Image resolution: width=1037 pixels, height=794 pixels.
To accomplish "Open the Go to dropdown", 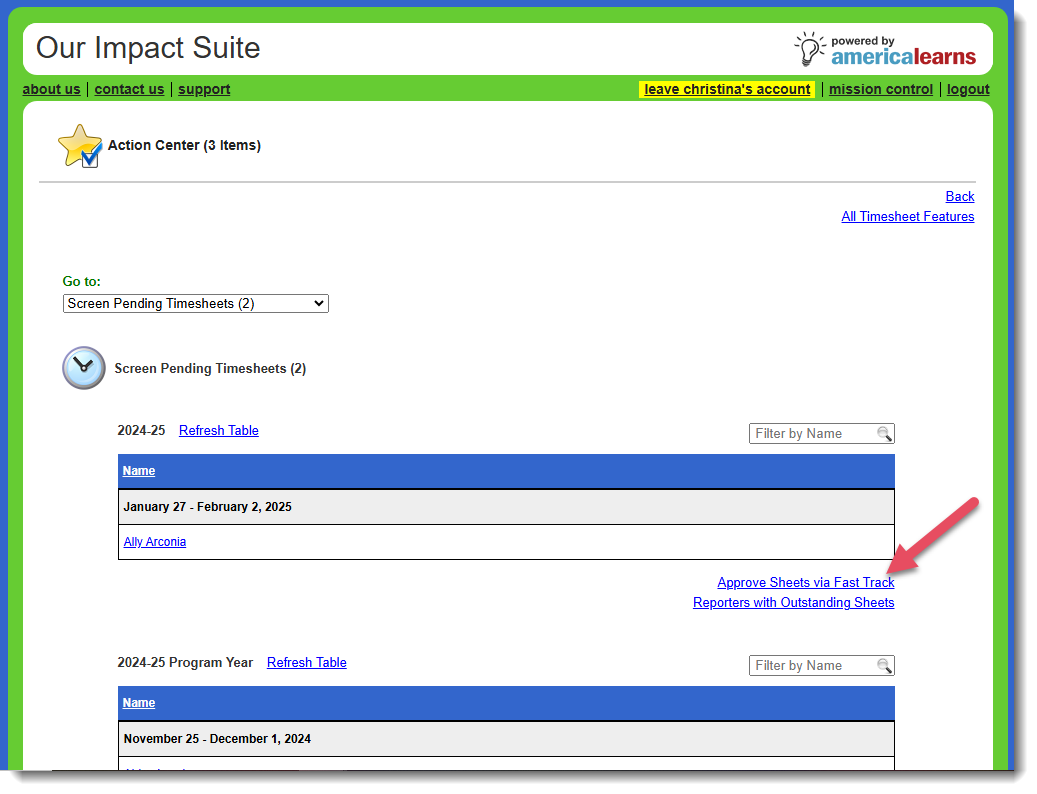I will [196, 303].
